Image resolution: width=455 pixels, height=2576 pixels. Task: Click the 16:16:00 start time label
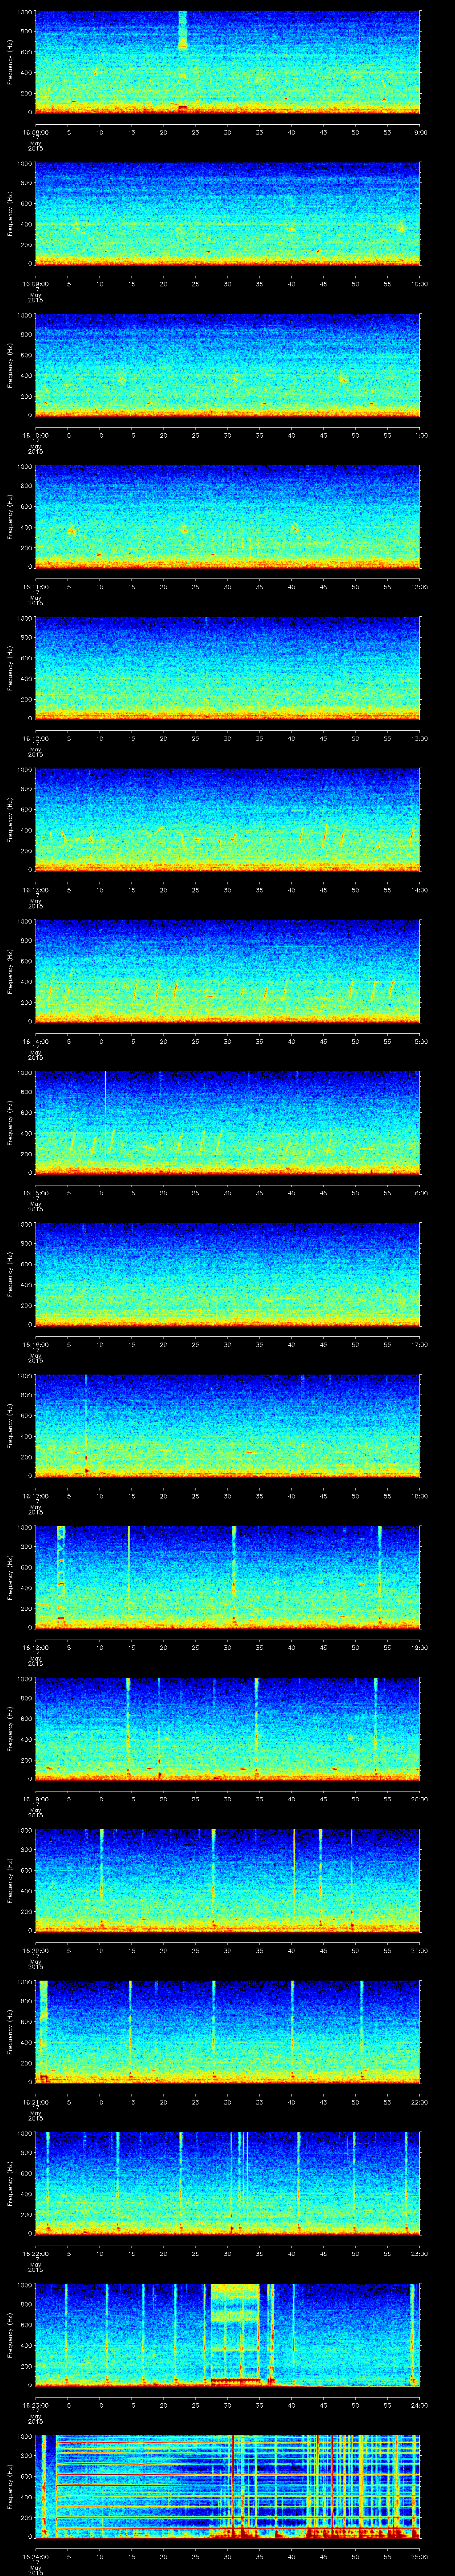coord(35,1345)
